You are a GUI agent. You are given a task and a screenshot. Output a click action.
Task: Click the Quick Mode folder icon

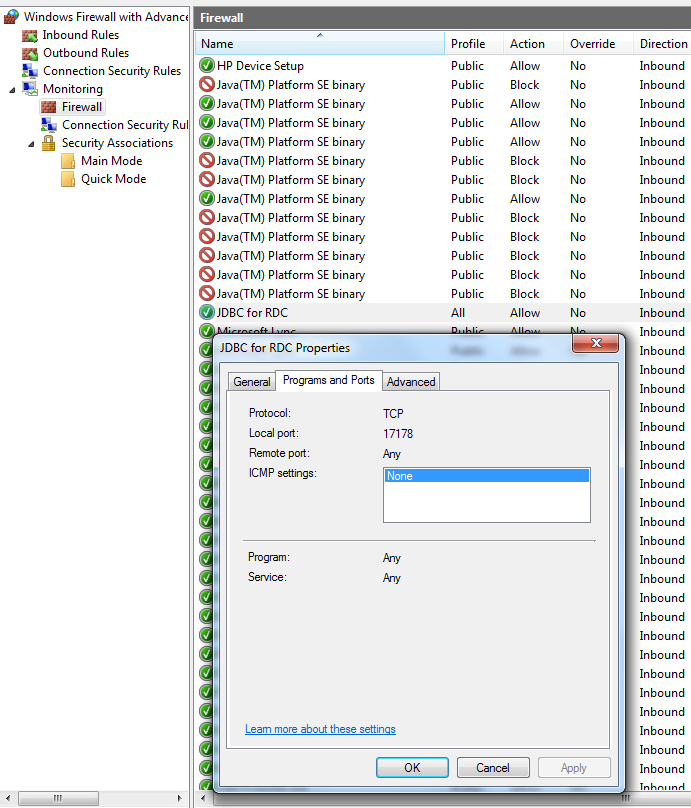coord(68,179)
